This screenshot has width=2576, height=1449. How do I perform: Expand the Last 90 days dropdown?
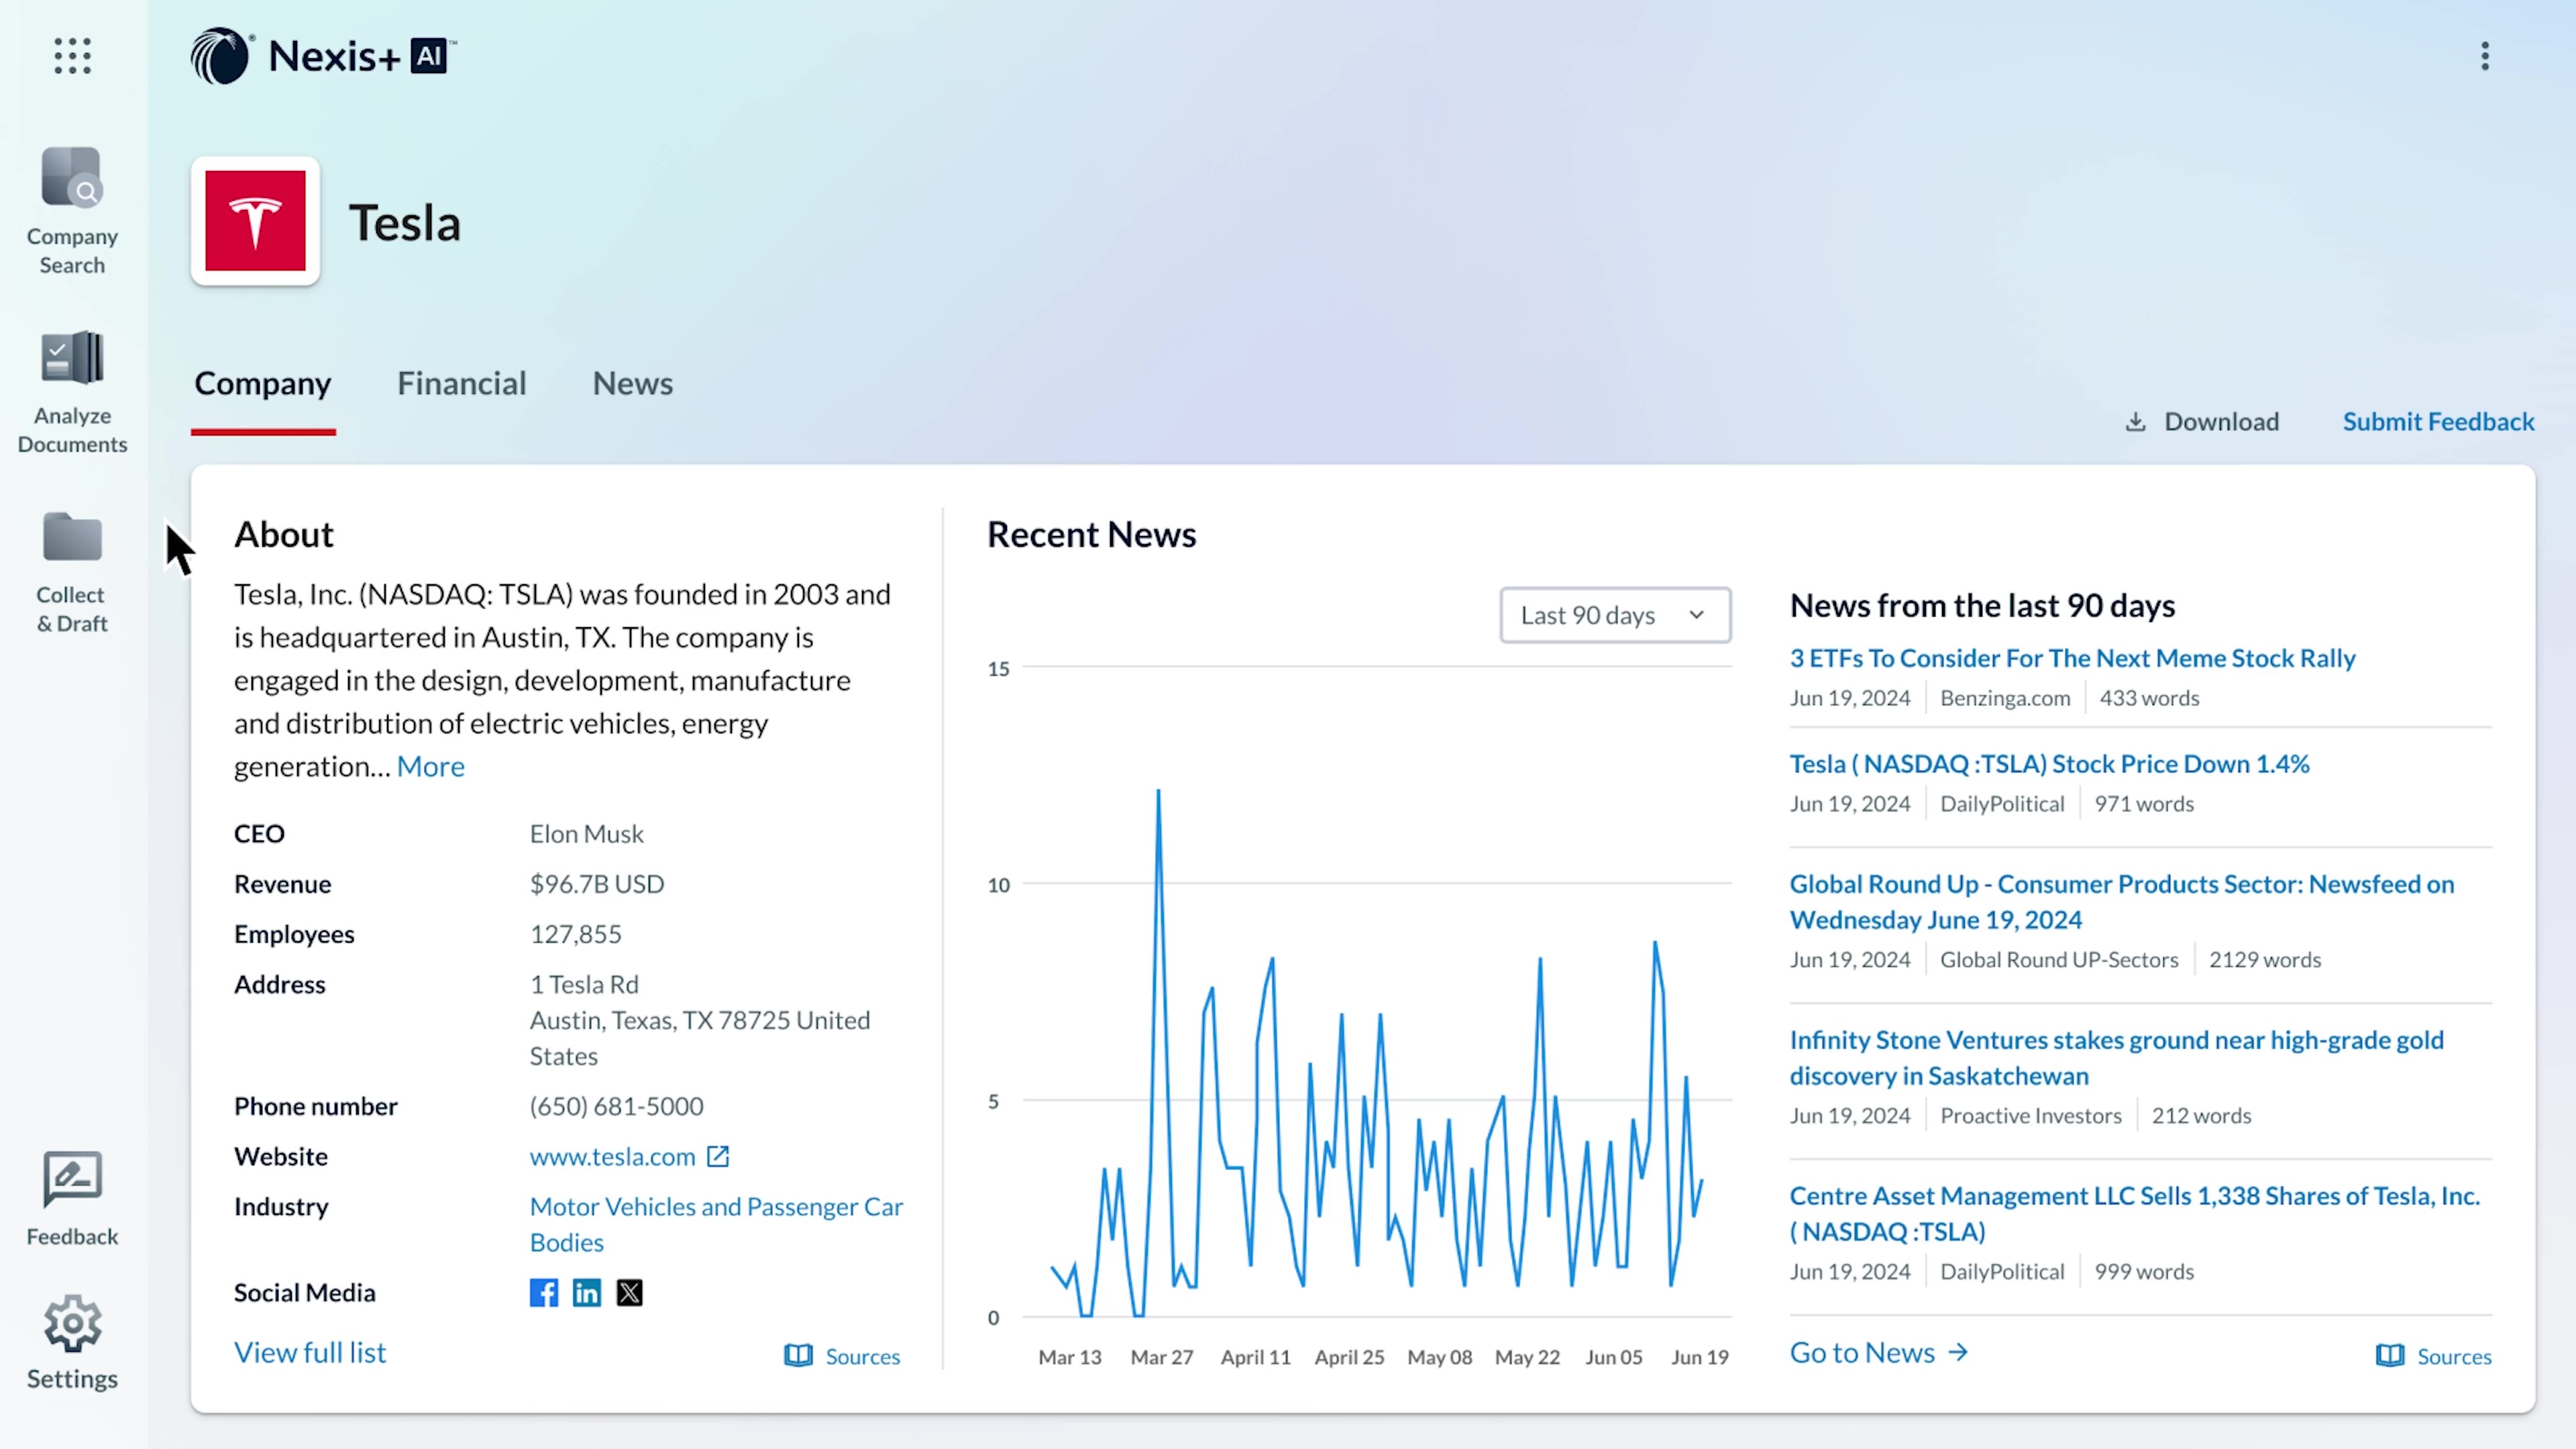tap(1614, 615)
